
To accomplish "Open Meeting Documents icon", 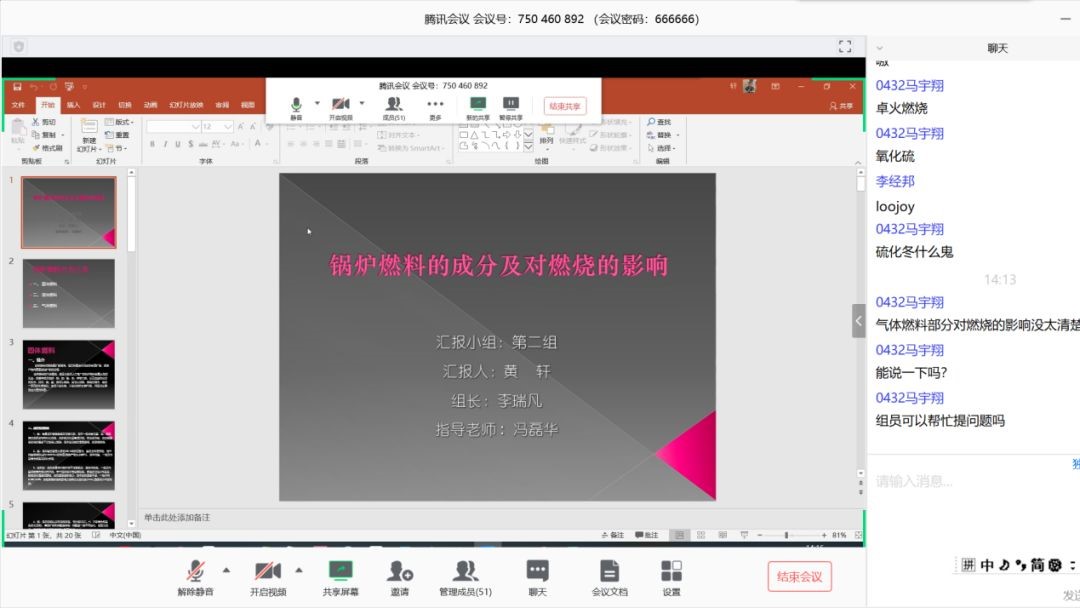I will 609,577.
